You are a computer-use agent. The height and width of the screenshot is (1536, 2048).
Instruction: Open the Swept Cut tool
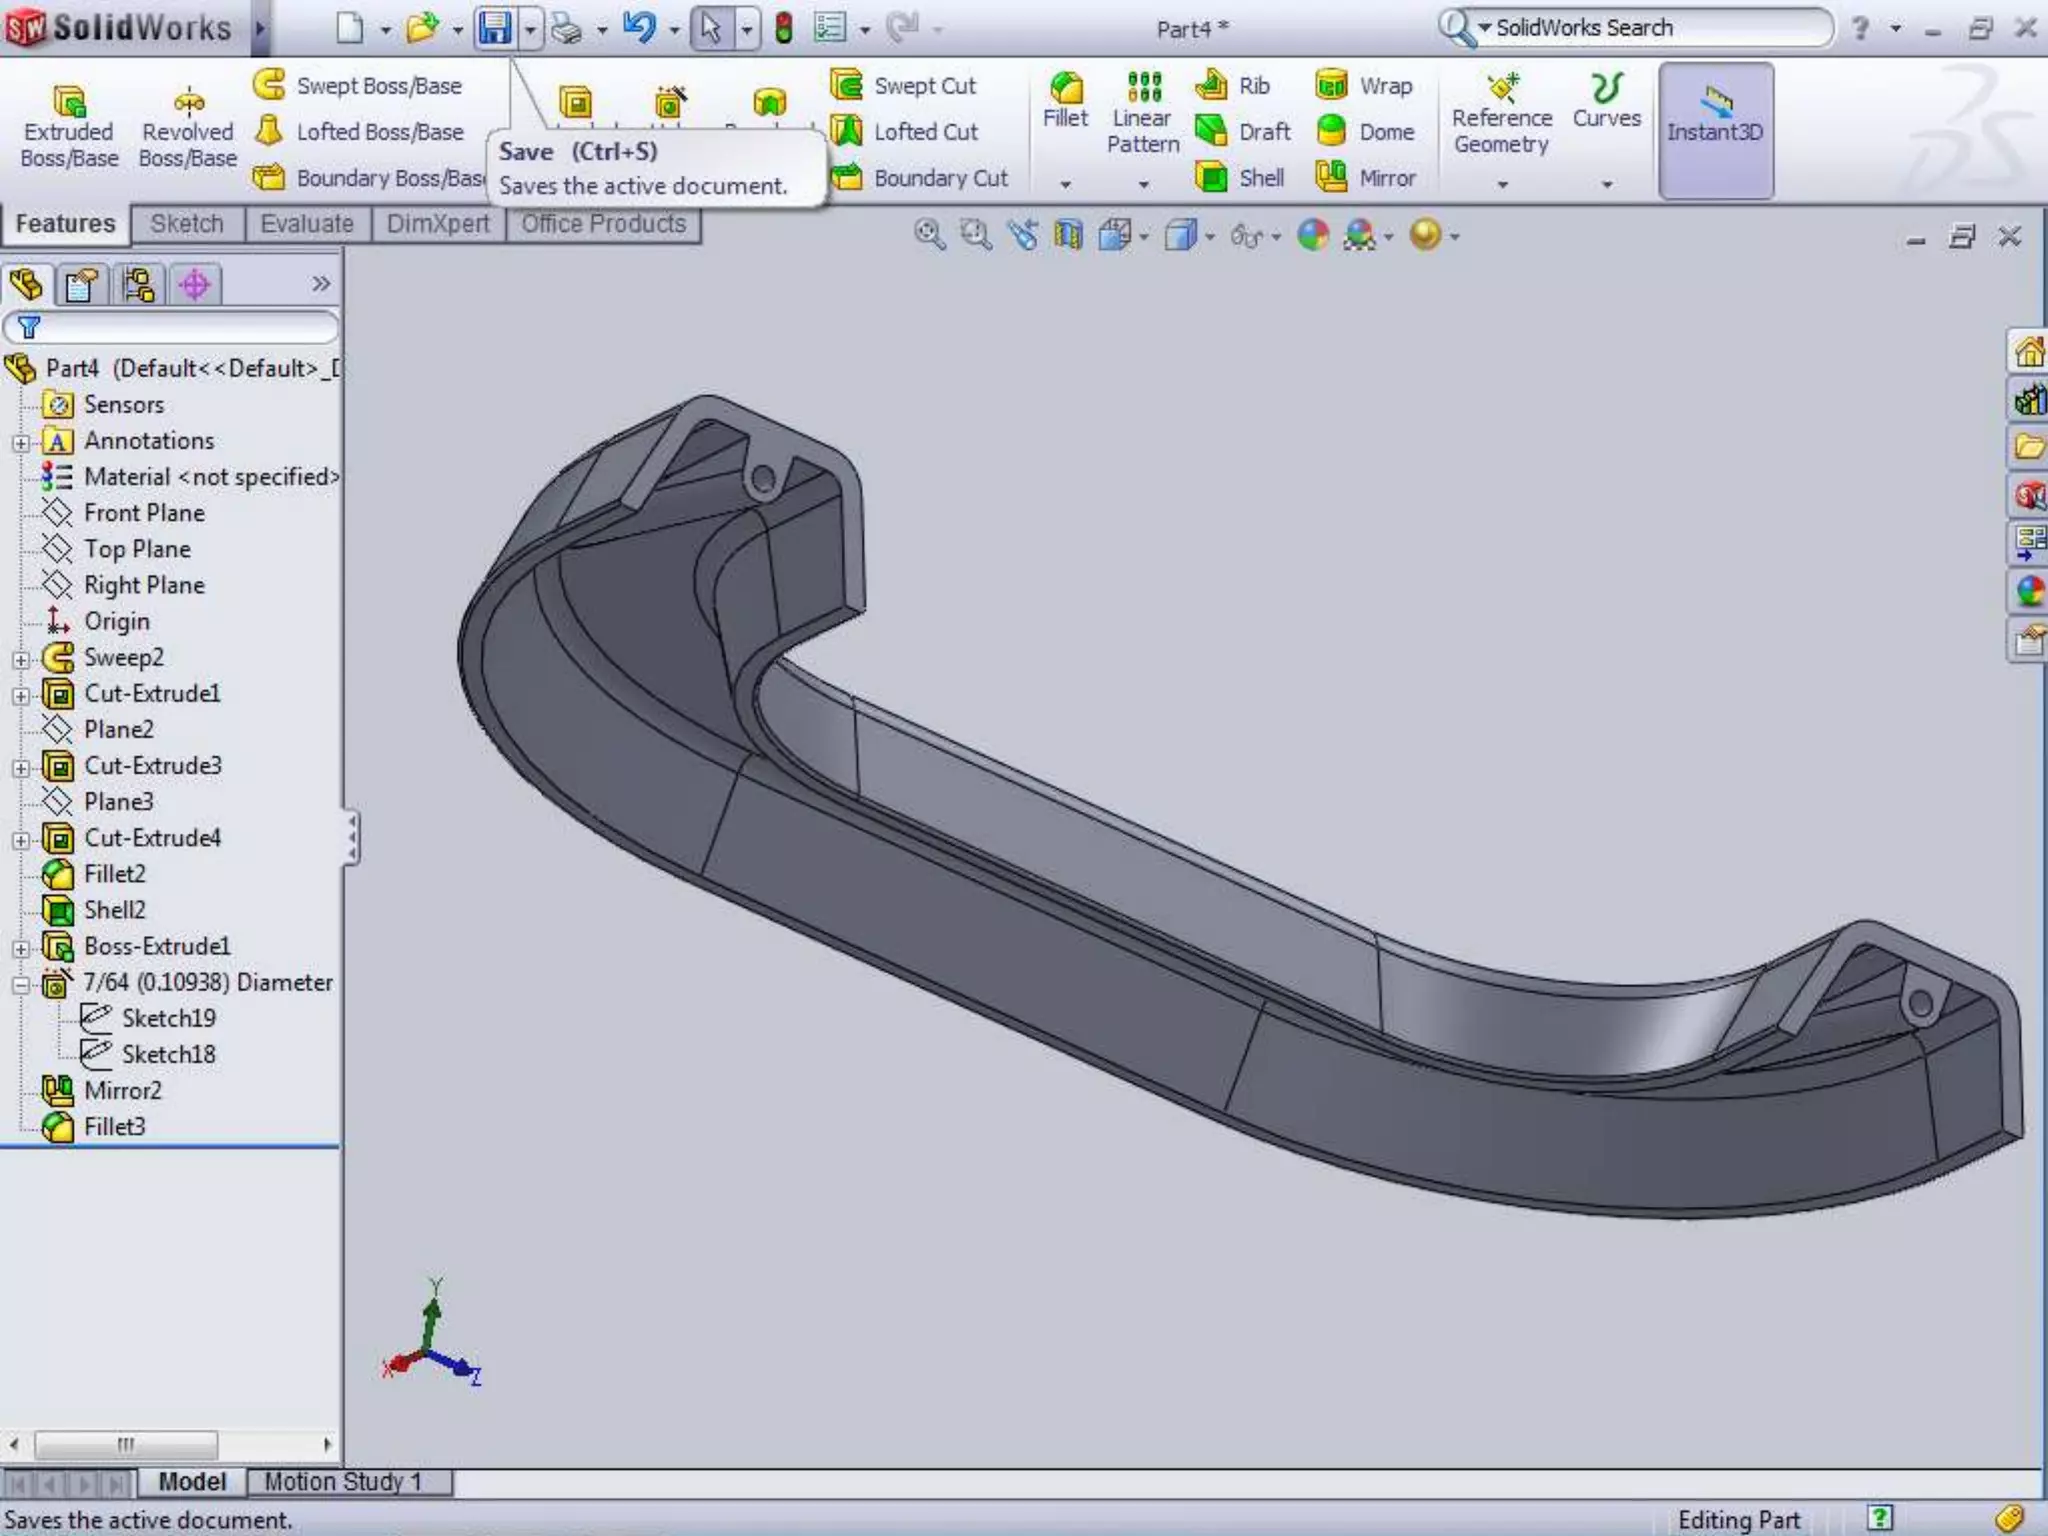(x=904, y=86)
